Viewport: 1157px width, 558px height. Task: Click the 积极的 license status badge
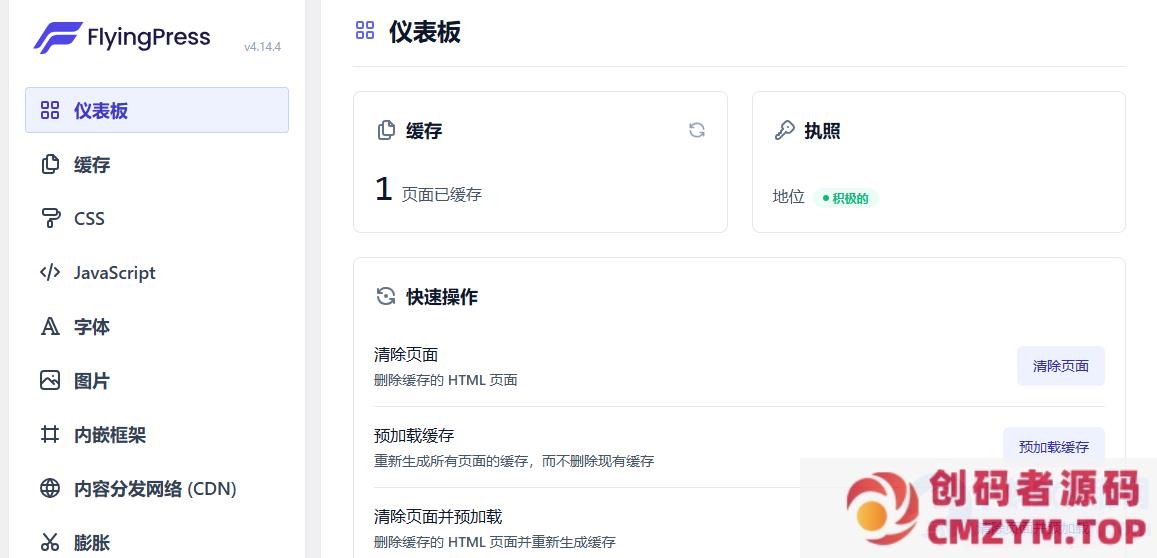tap(845, 198)
